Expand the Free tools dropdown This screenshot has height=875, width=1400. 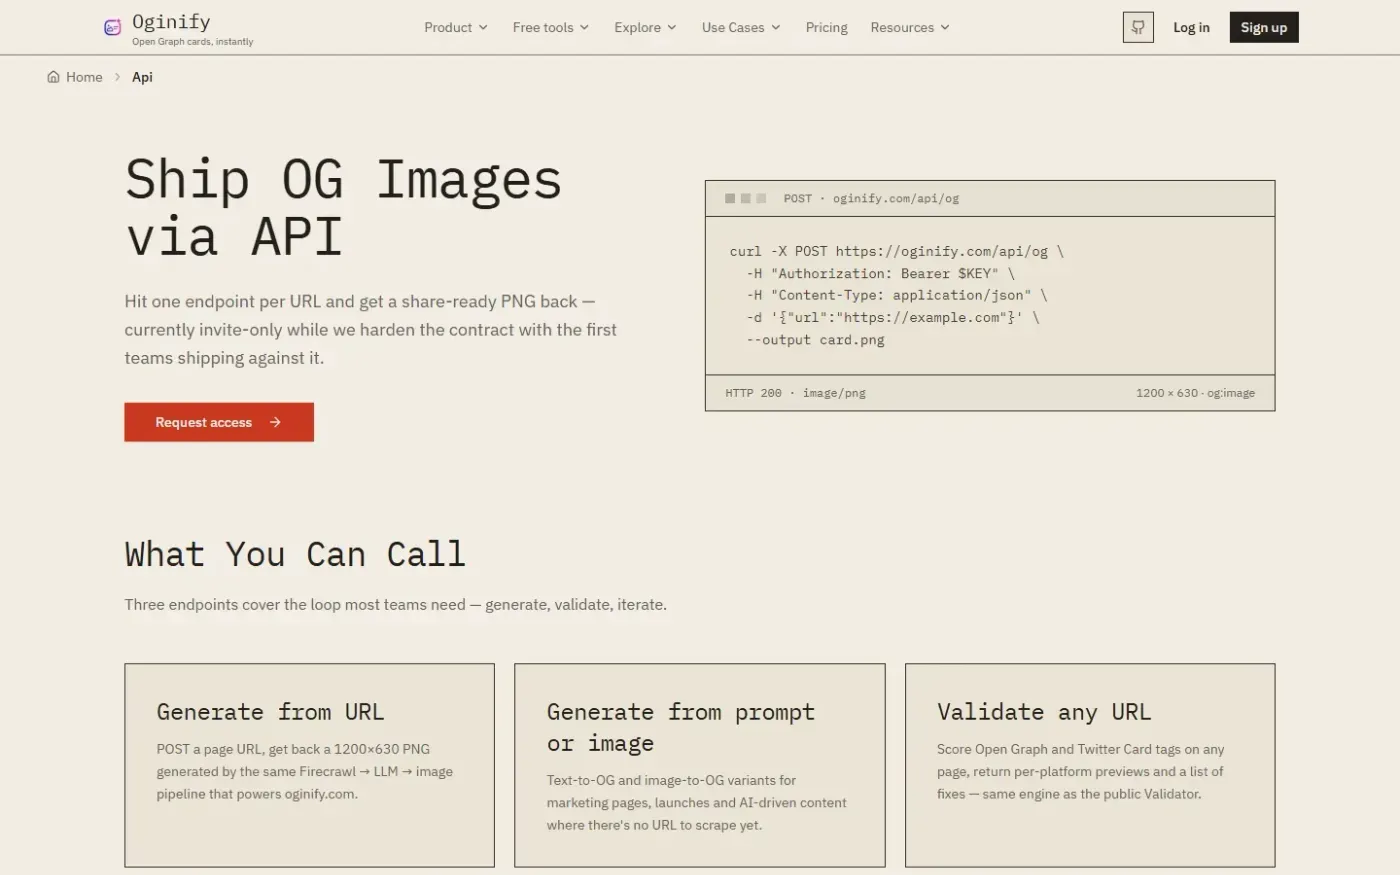551,27
